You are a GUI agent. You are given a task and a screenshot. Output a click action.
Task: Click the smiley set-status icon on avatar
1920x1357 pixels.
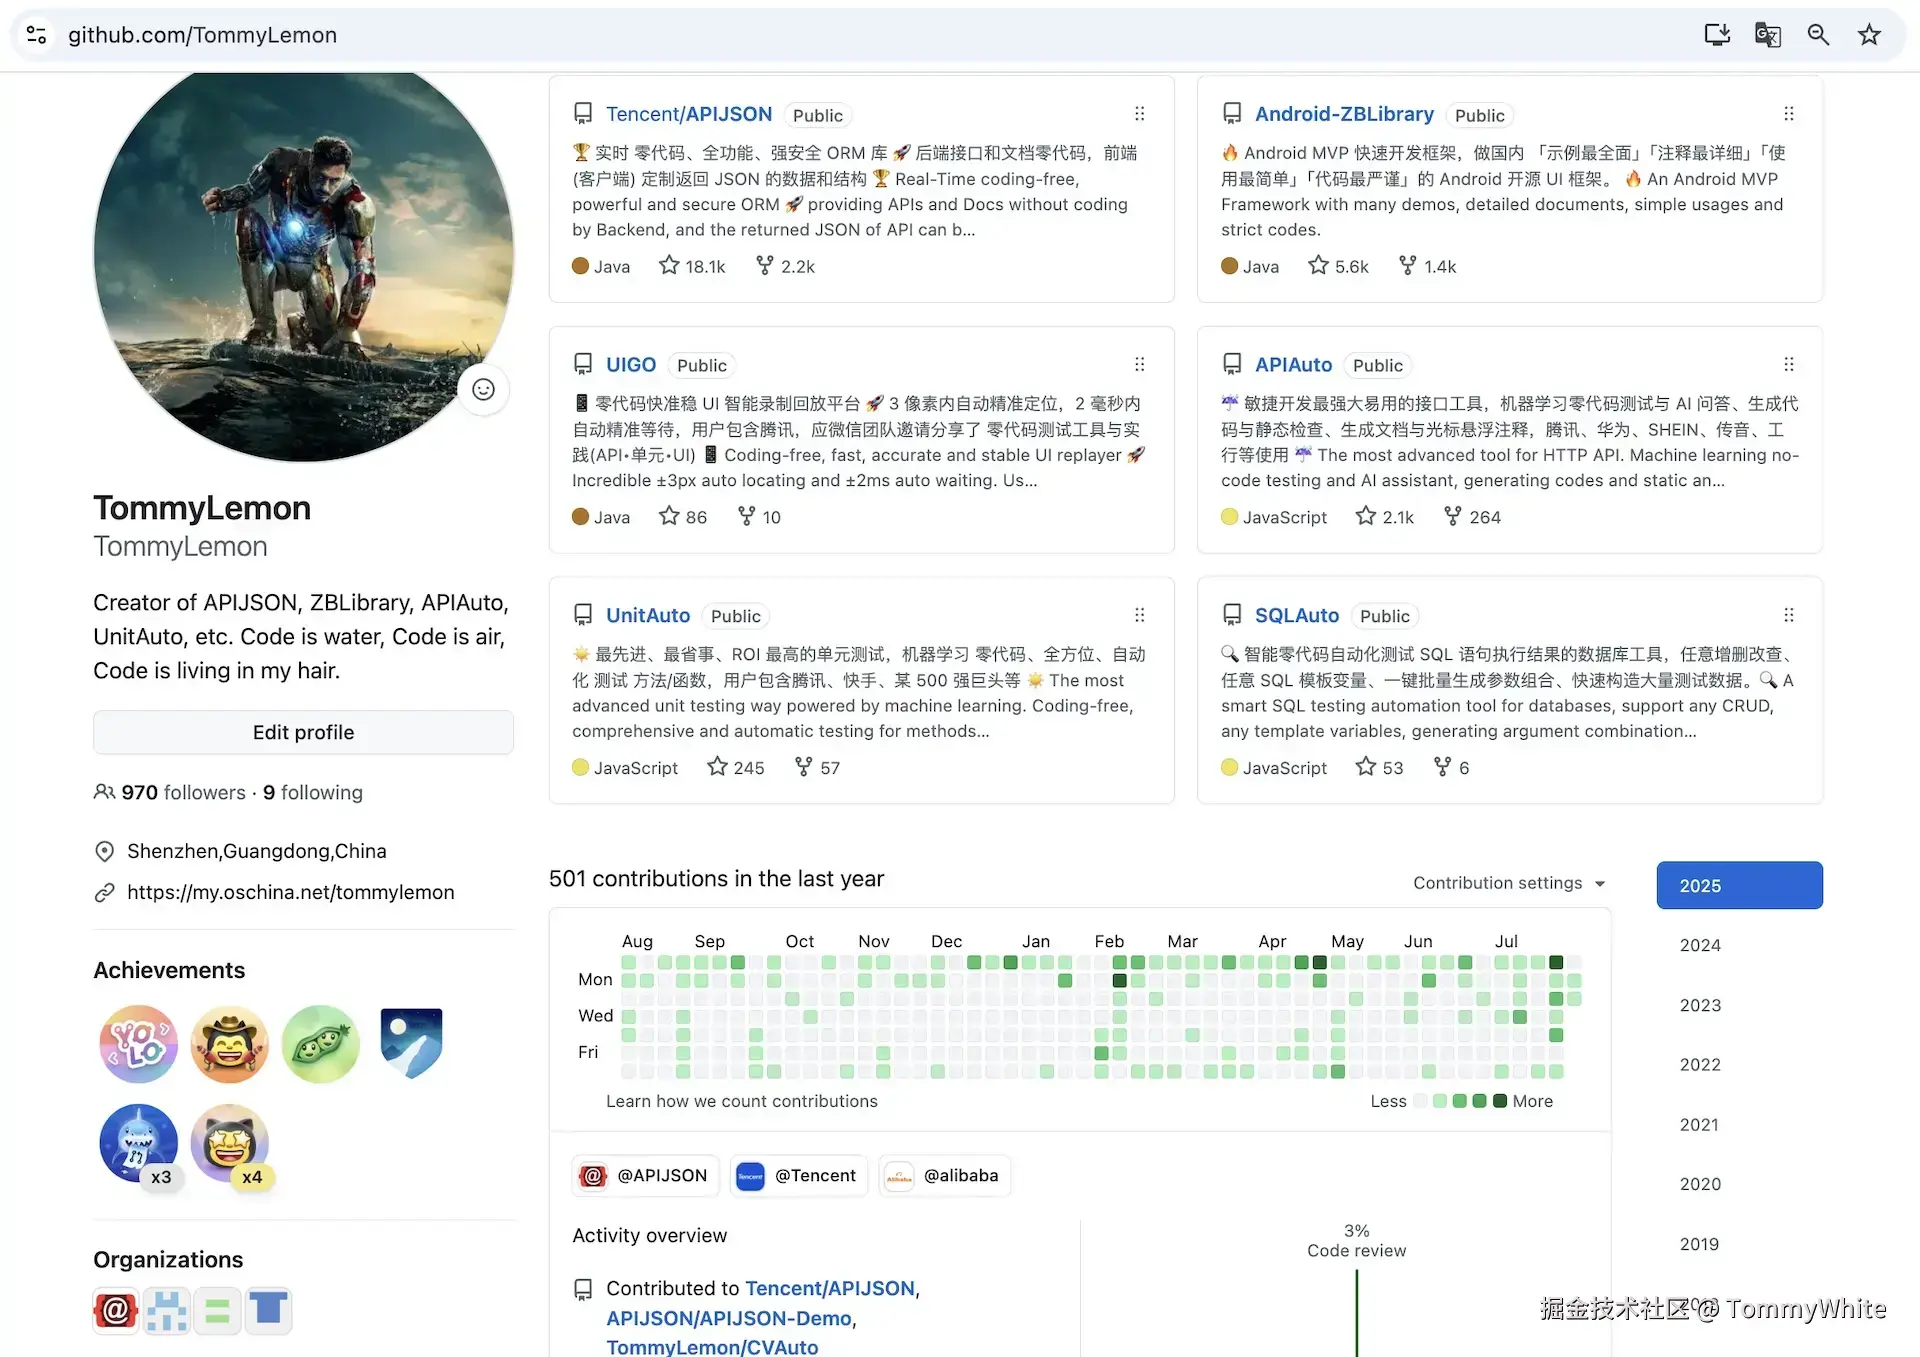click(x=483, y=389)
